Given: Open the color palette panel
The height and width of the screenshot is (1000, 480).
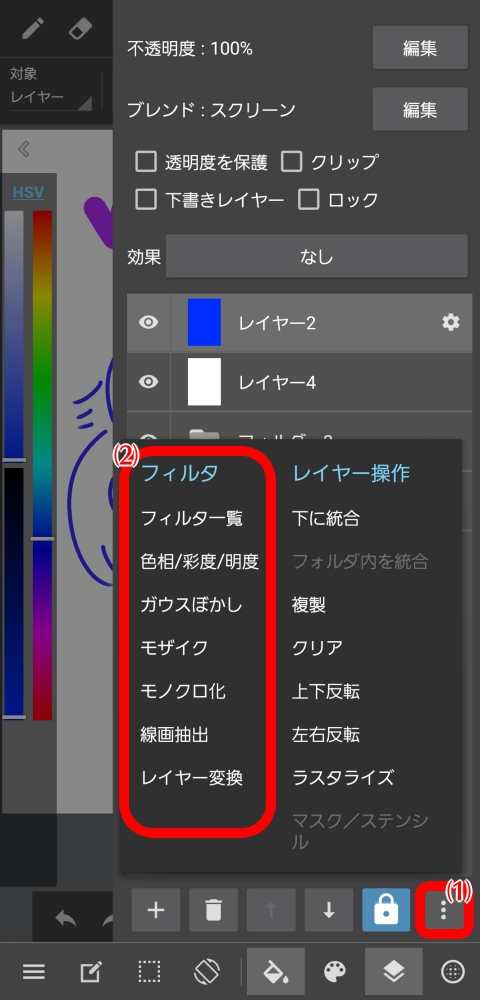Looking at the screenshot, I should tap(335, 972).
